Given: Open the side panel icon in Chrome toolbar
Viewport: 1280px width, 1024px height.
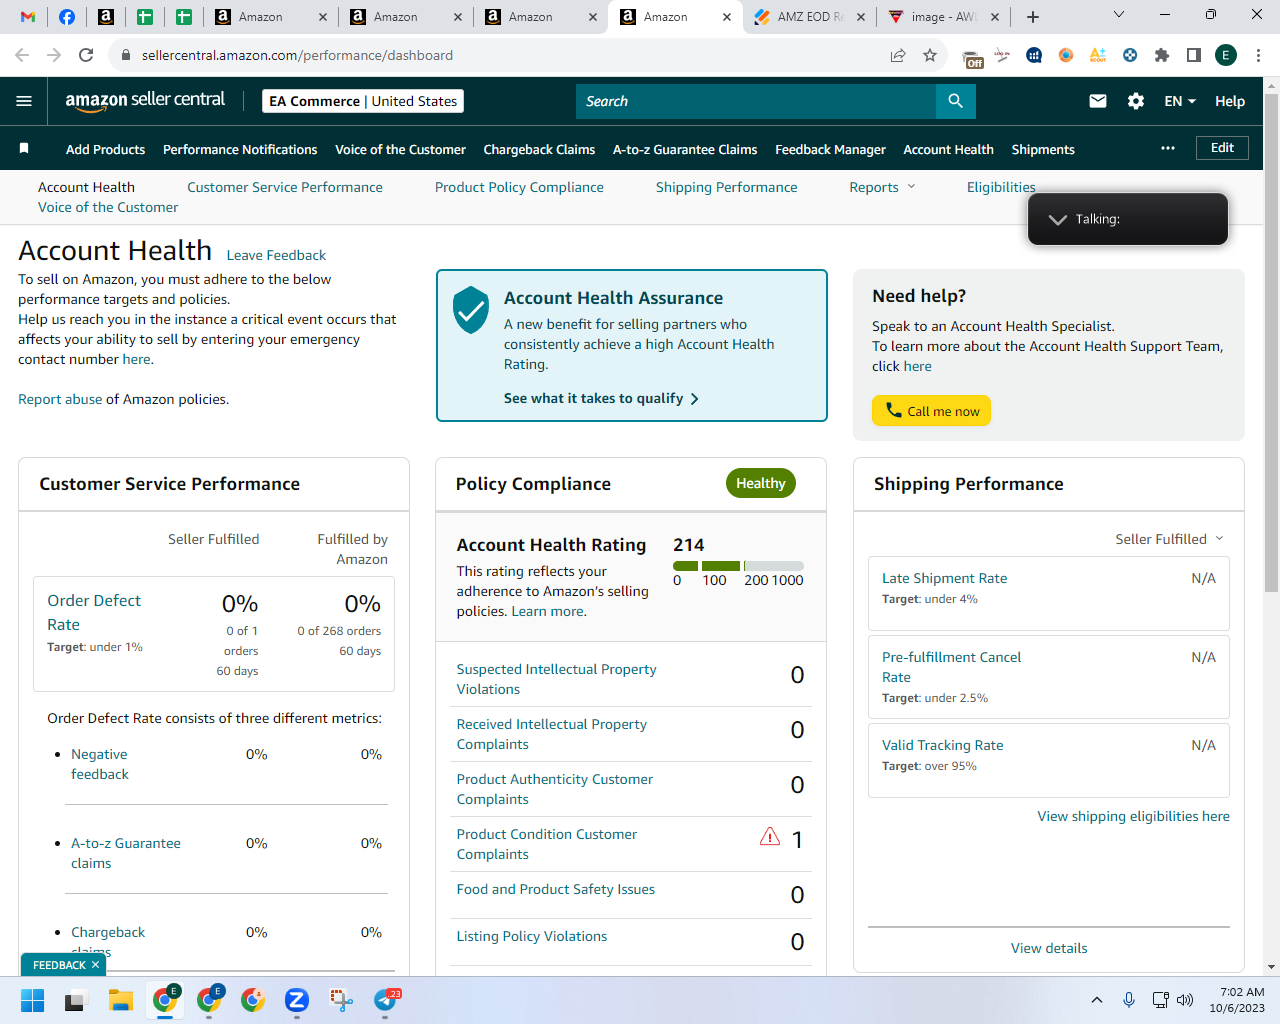Looking at the screenshot, I should click(x=1194, y=55).
